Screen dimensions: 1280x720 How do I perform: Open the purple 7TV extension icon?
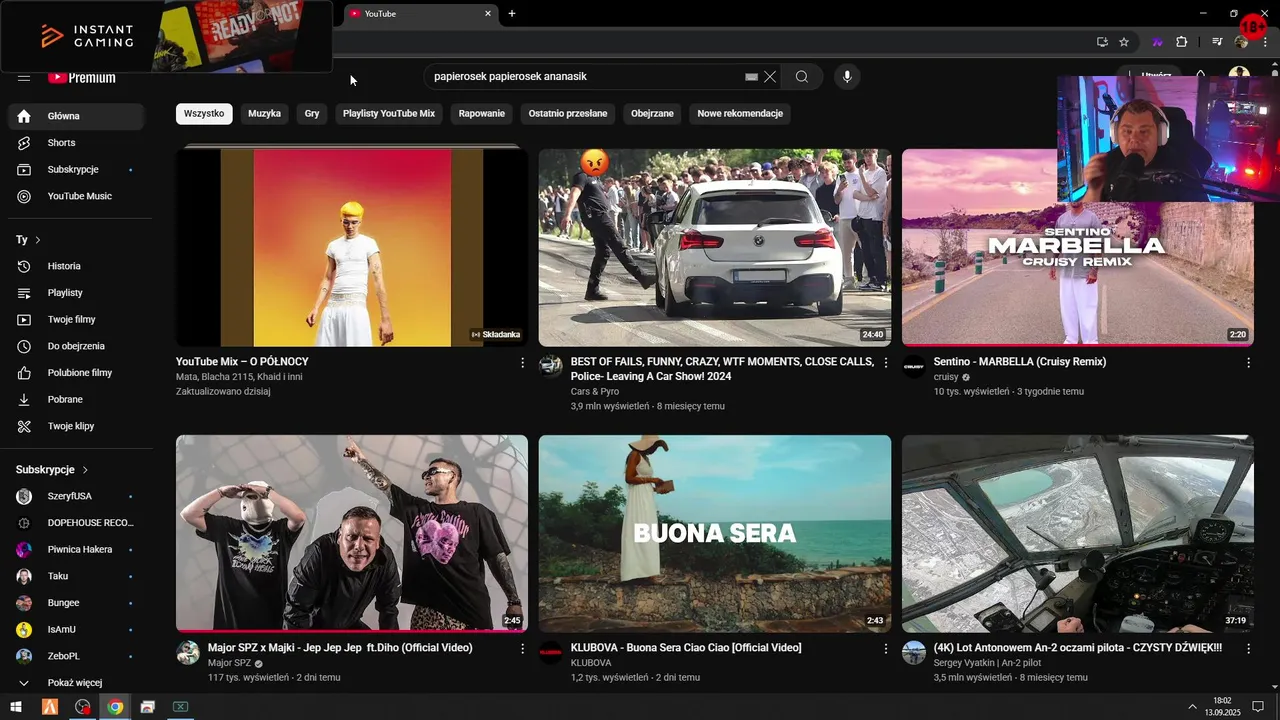click(1157, 42)
